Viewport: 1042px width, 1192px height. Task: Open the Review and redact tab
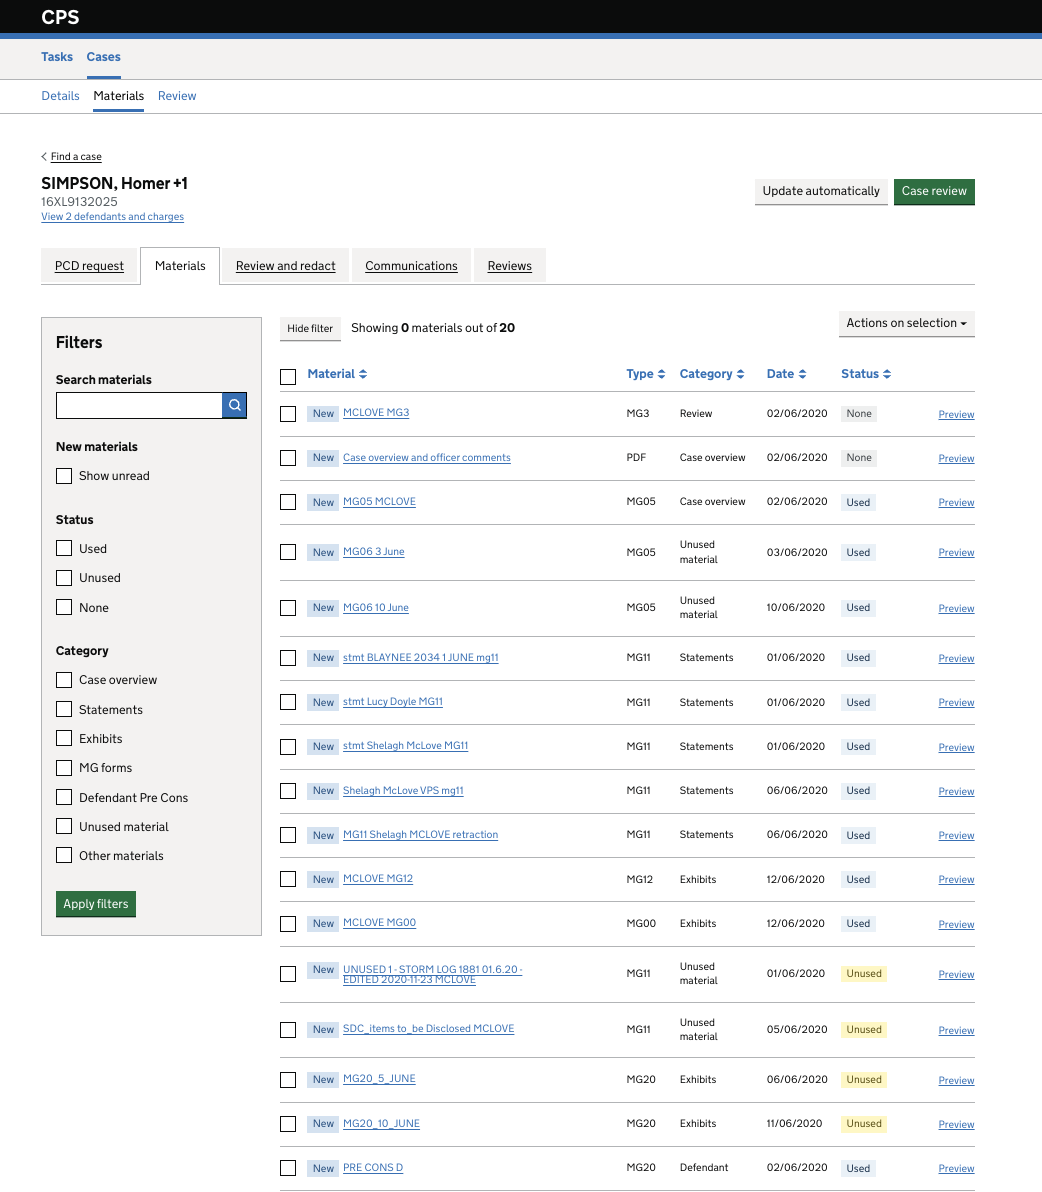tap(285, 265)
